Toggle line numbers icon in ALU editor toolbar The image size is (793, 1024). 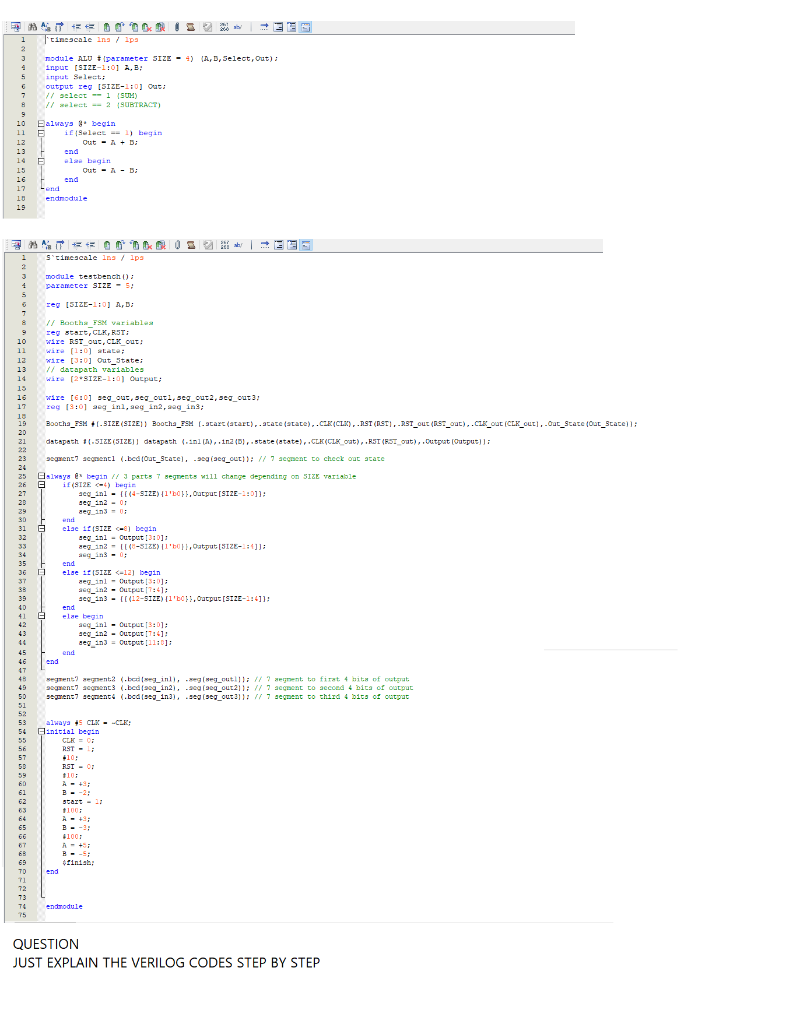click(223, 27)
